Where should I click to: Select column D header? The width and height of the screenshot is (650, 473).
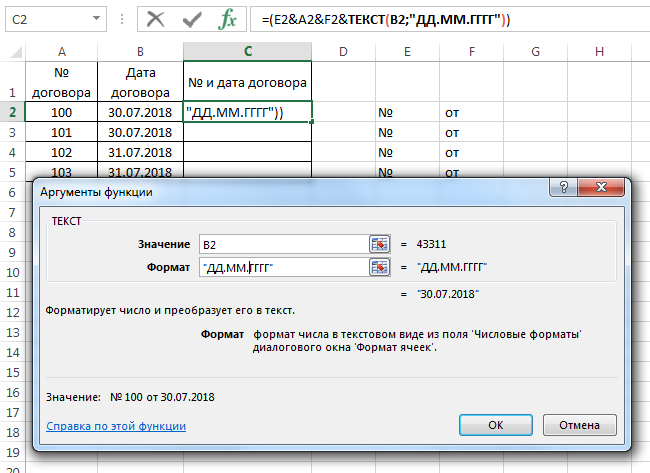click(x=343, y=51)
